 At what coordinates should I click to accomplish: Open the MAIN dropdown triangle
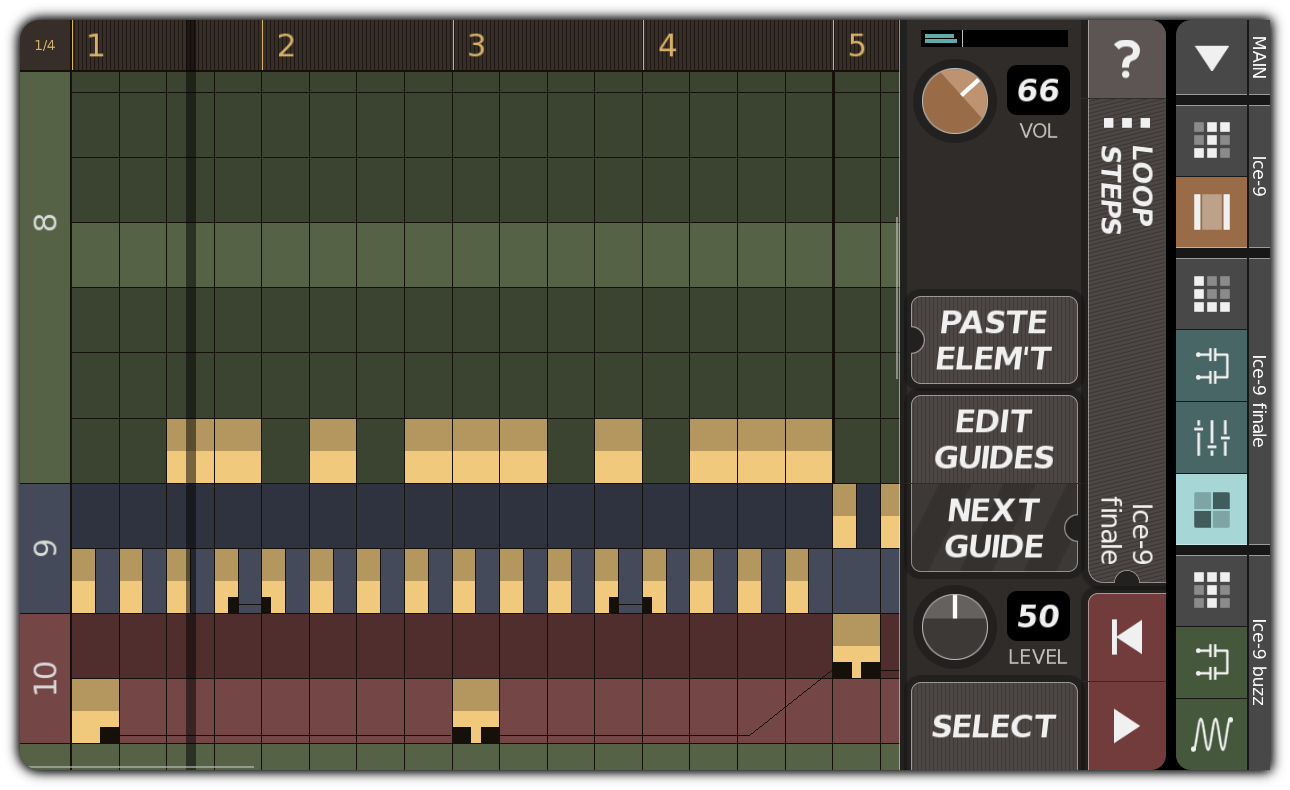point(1211,58)
